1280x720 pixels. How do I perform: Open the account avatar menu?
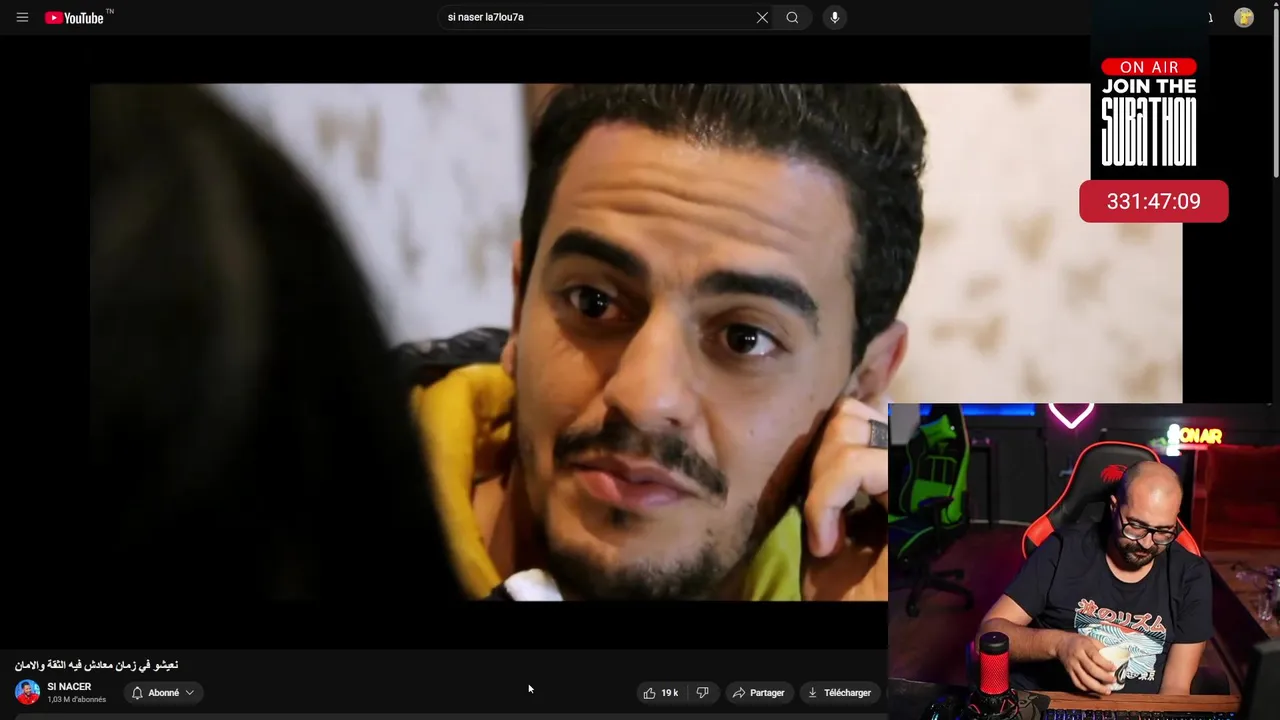[x=1244, y=17]
